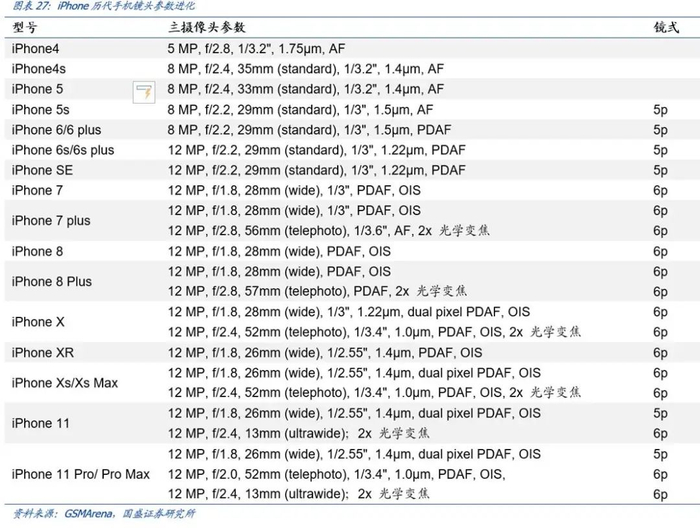Click the 6p value in iPhone XR row

660,353
